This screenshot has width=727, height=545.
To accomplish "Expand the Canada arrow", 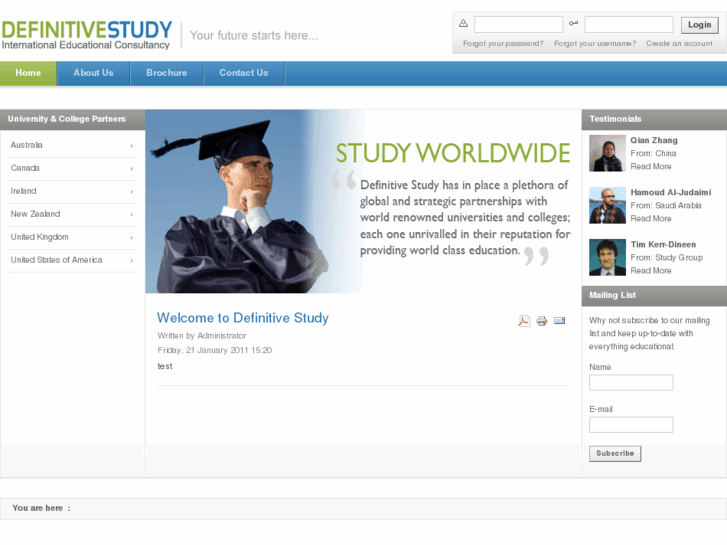I will [132, 169].
